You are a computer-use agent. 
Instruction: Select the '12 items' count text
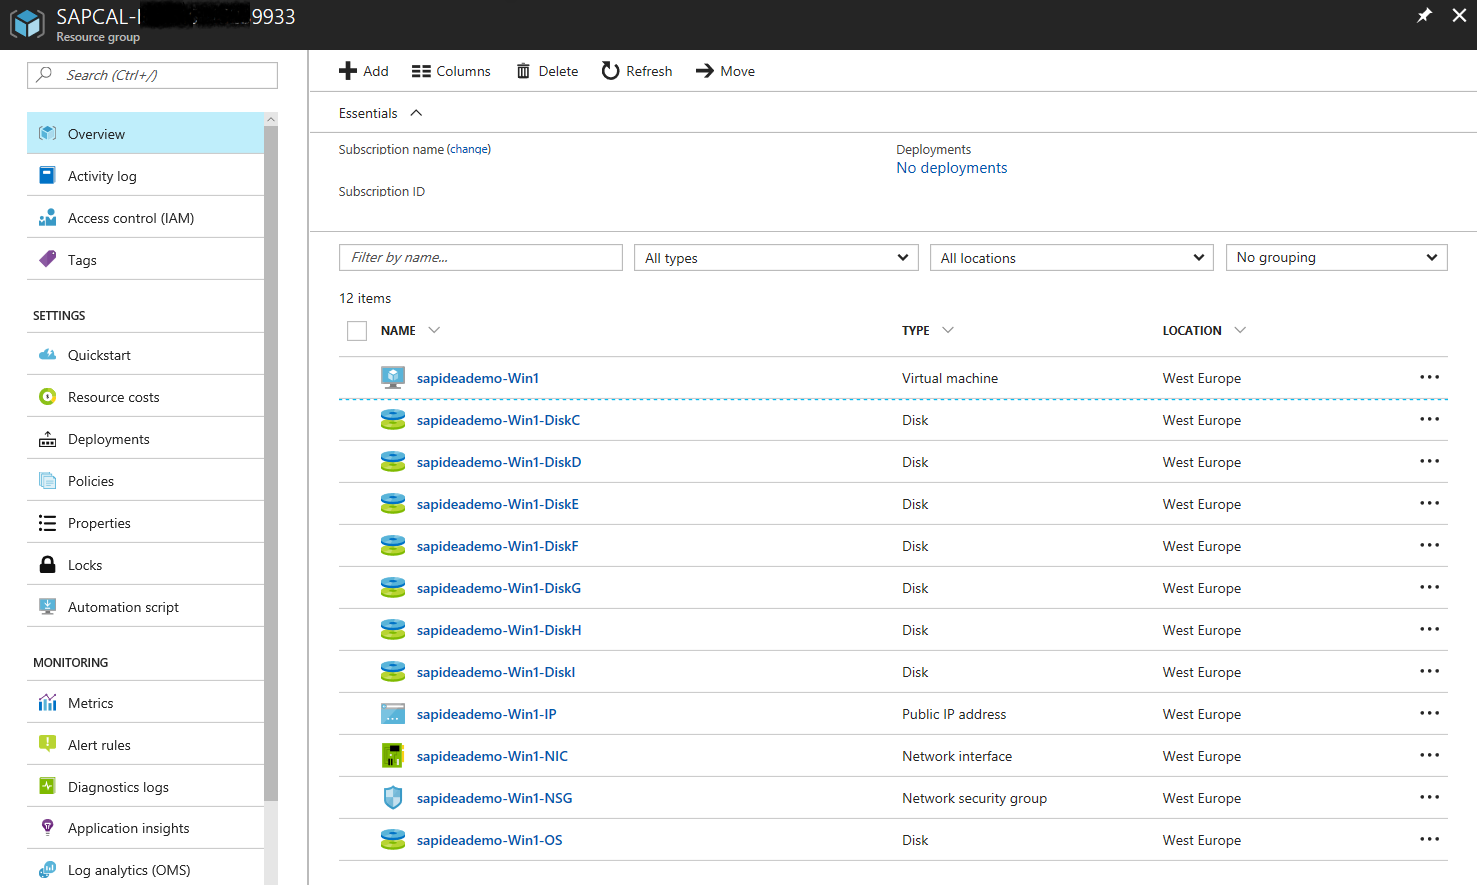tap(365, 298)
